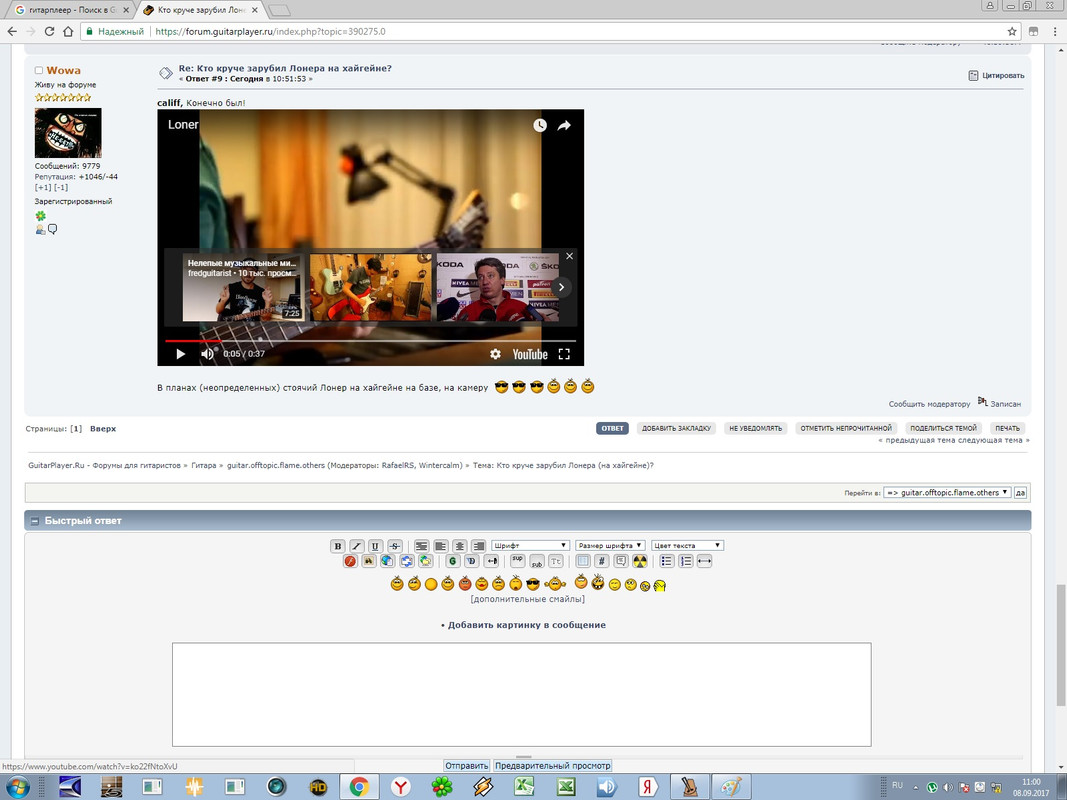Insert sunglasses cool smiley
This screenshot has width=1067, height=800.
533,584
